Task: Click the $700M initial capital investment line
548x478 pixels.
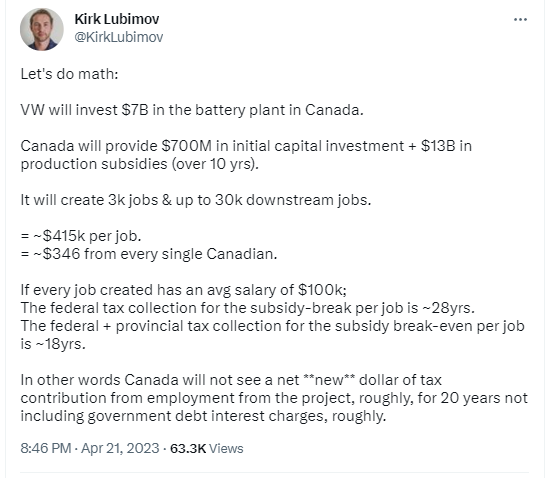Action: (x=246, y=146)
